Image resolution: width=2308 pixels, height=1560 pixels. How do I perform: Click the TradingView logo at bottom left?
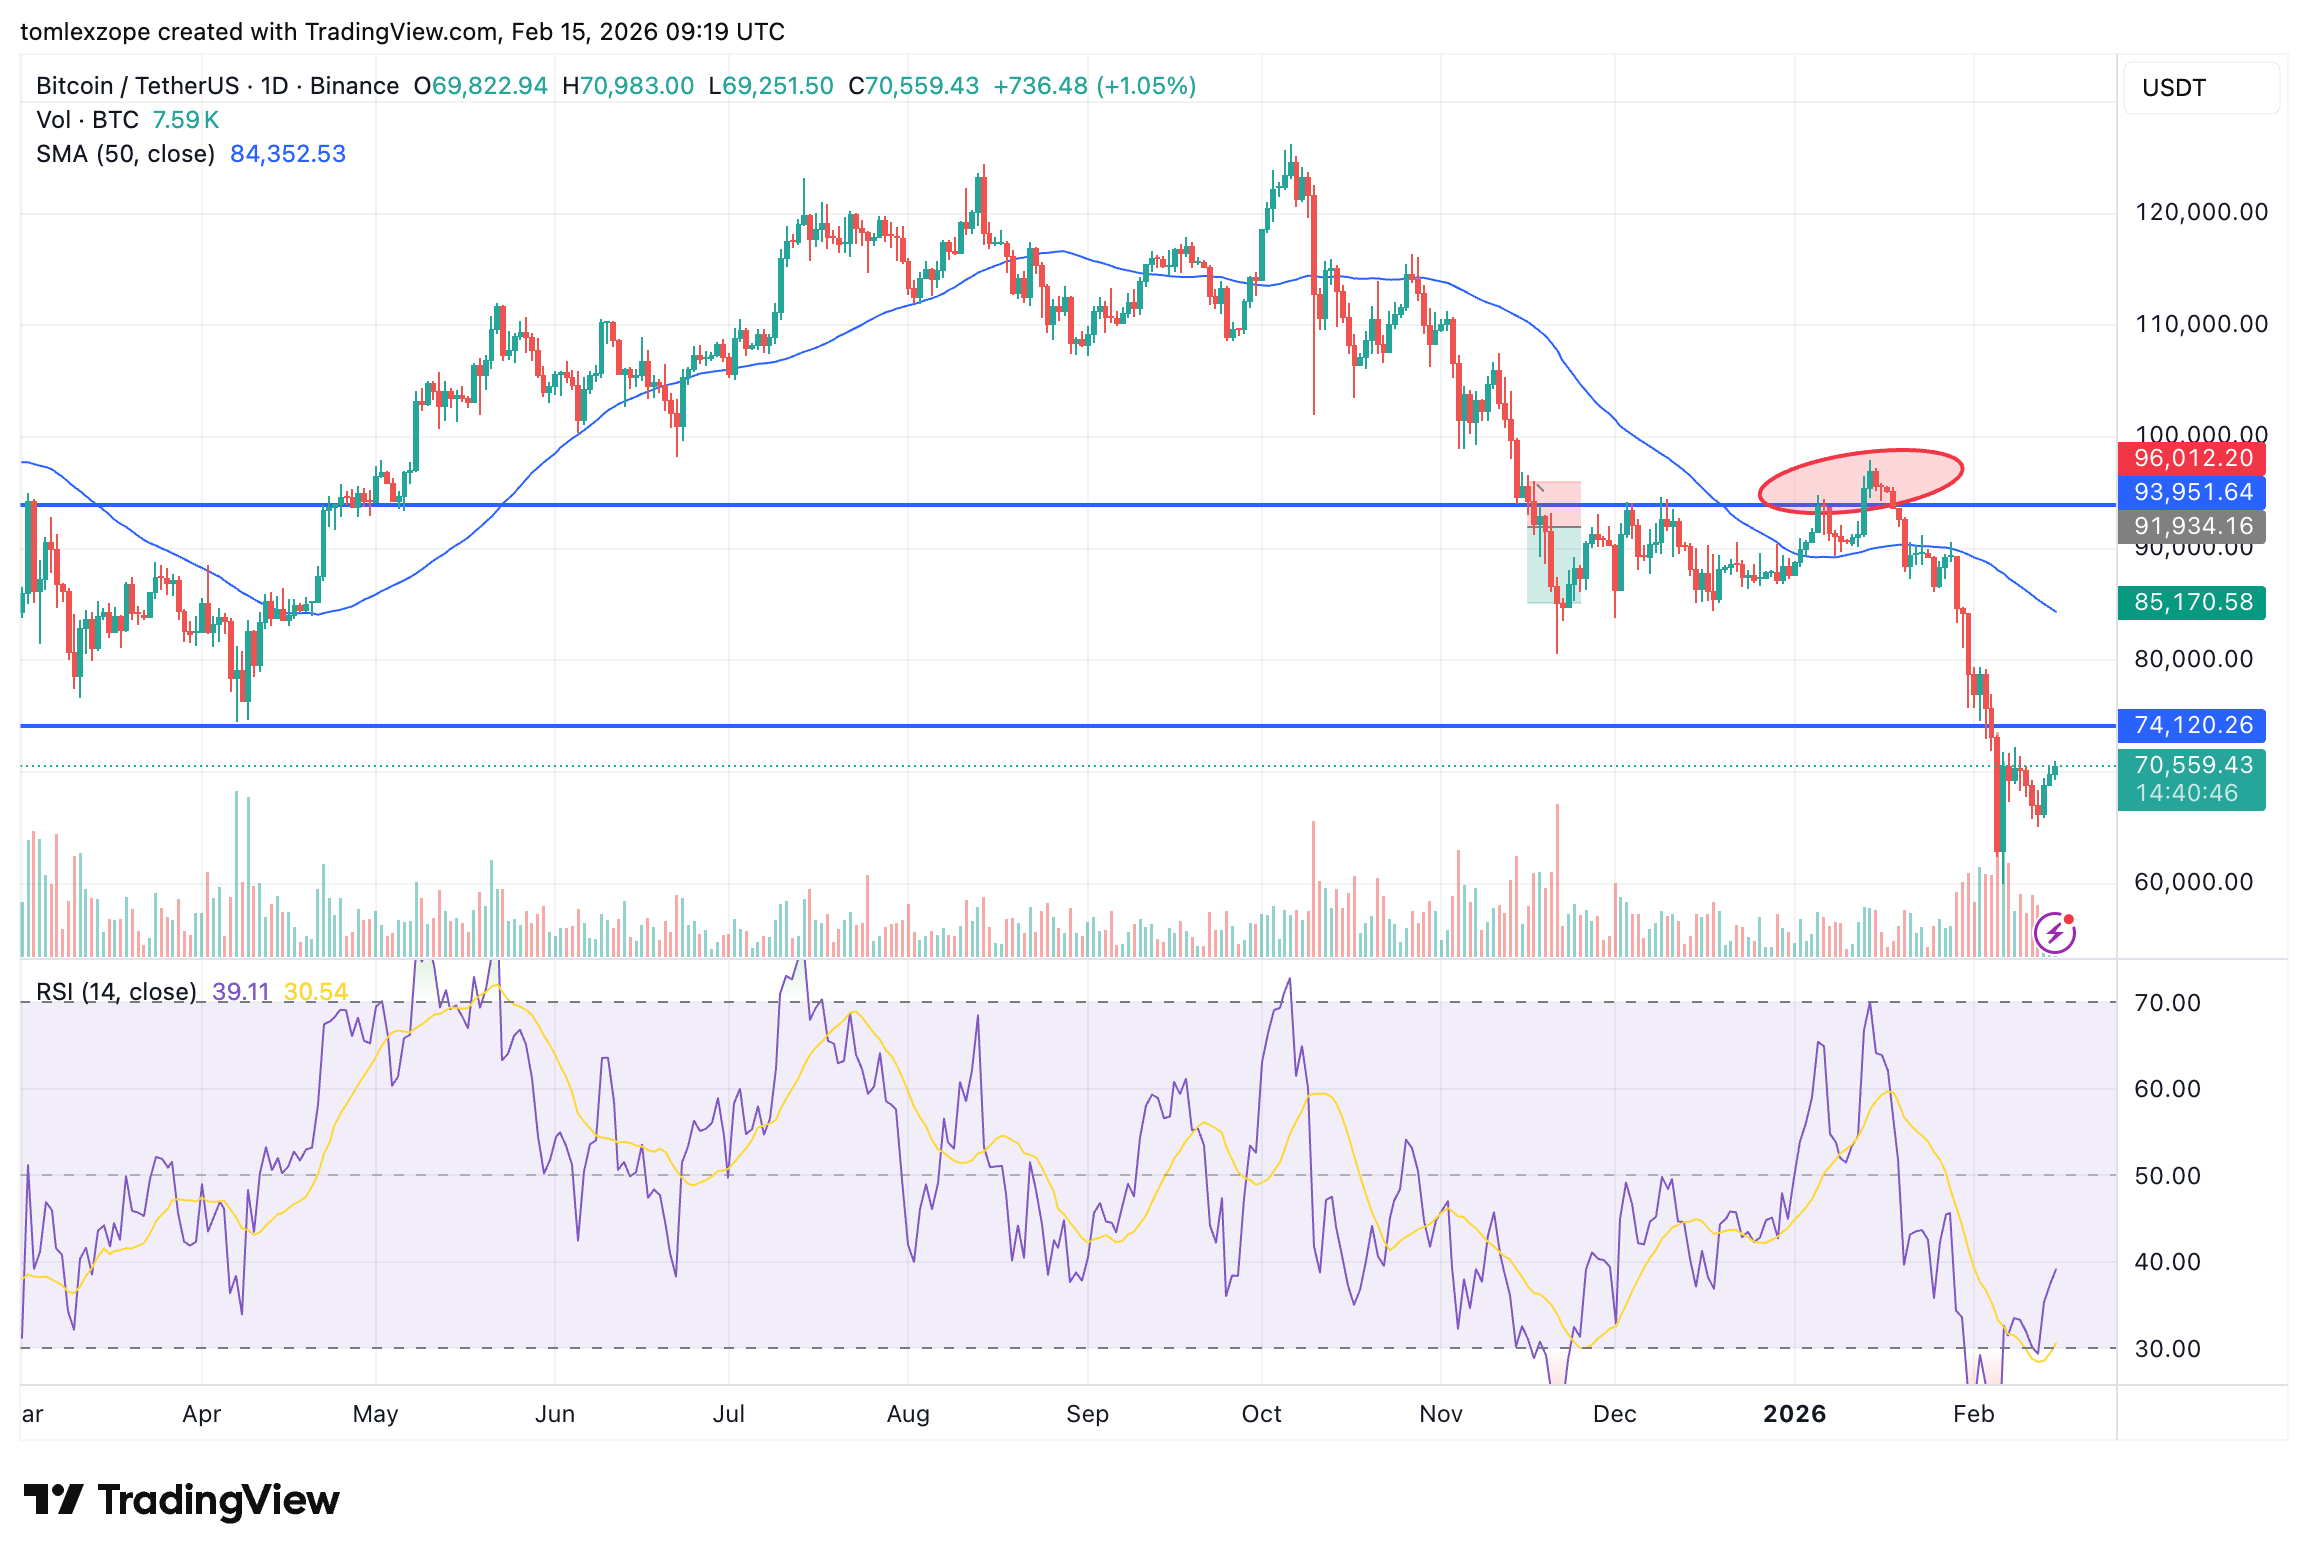(181, 1500)
